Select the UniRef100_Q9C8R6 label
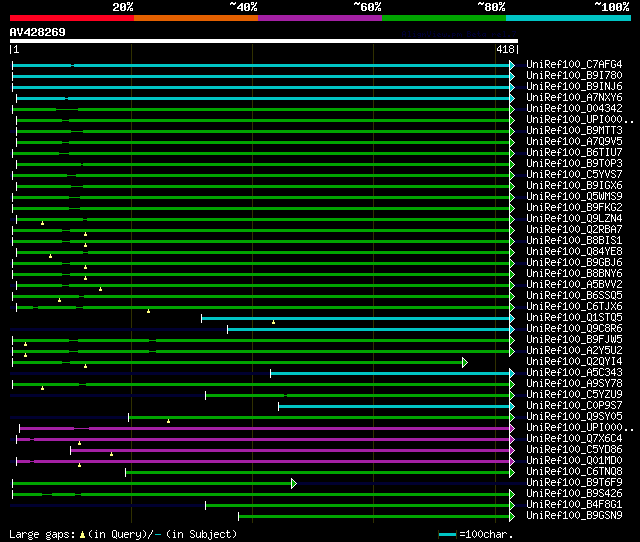 pos(574,329)
